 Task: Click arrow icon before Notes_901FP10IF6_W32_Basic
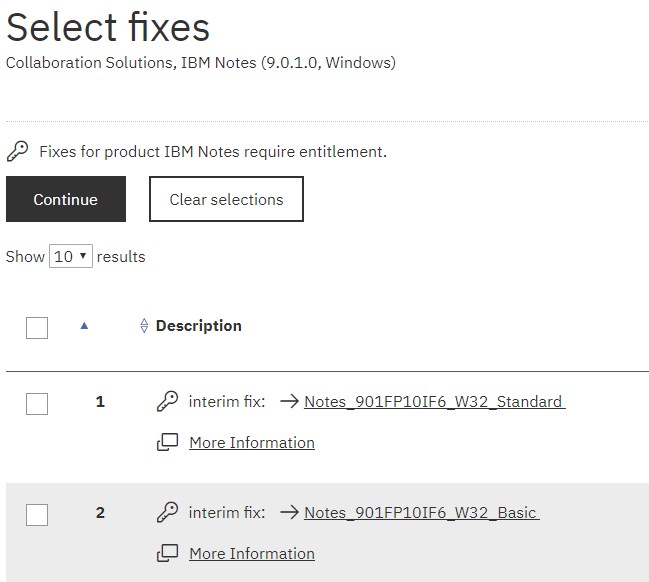click(289, 512)
